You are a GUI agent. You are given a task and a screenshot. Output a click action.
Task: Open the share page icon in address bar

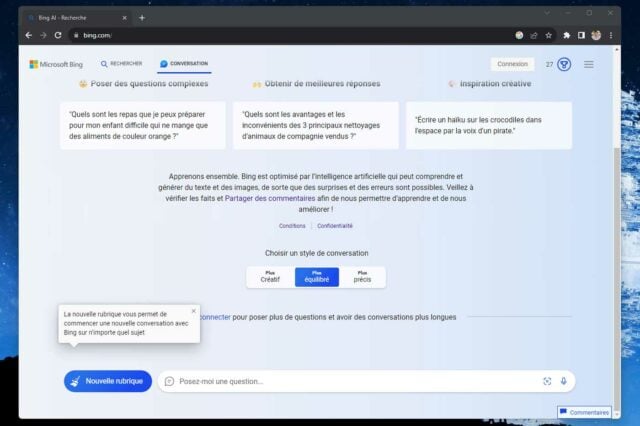[x=534, y=36]
